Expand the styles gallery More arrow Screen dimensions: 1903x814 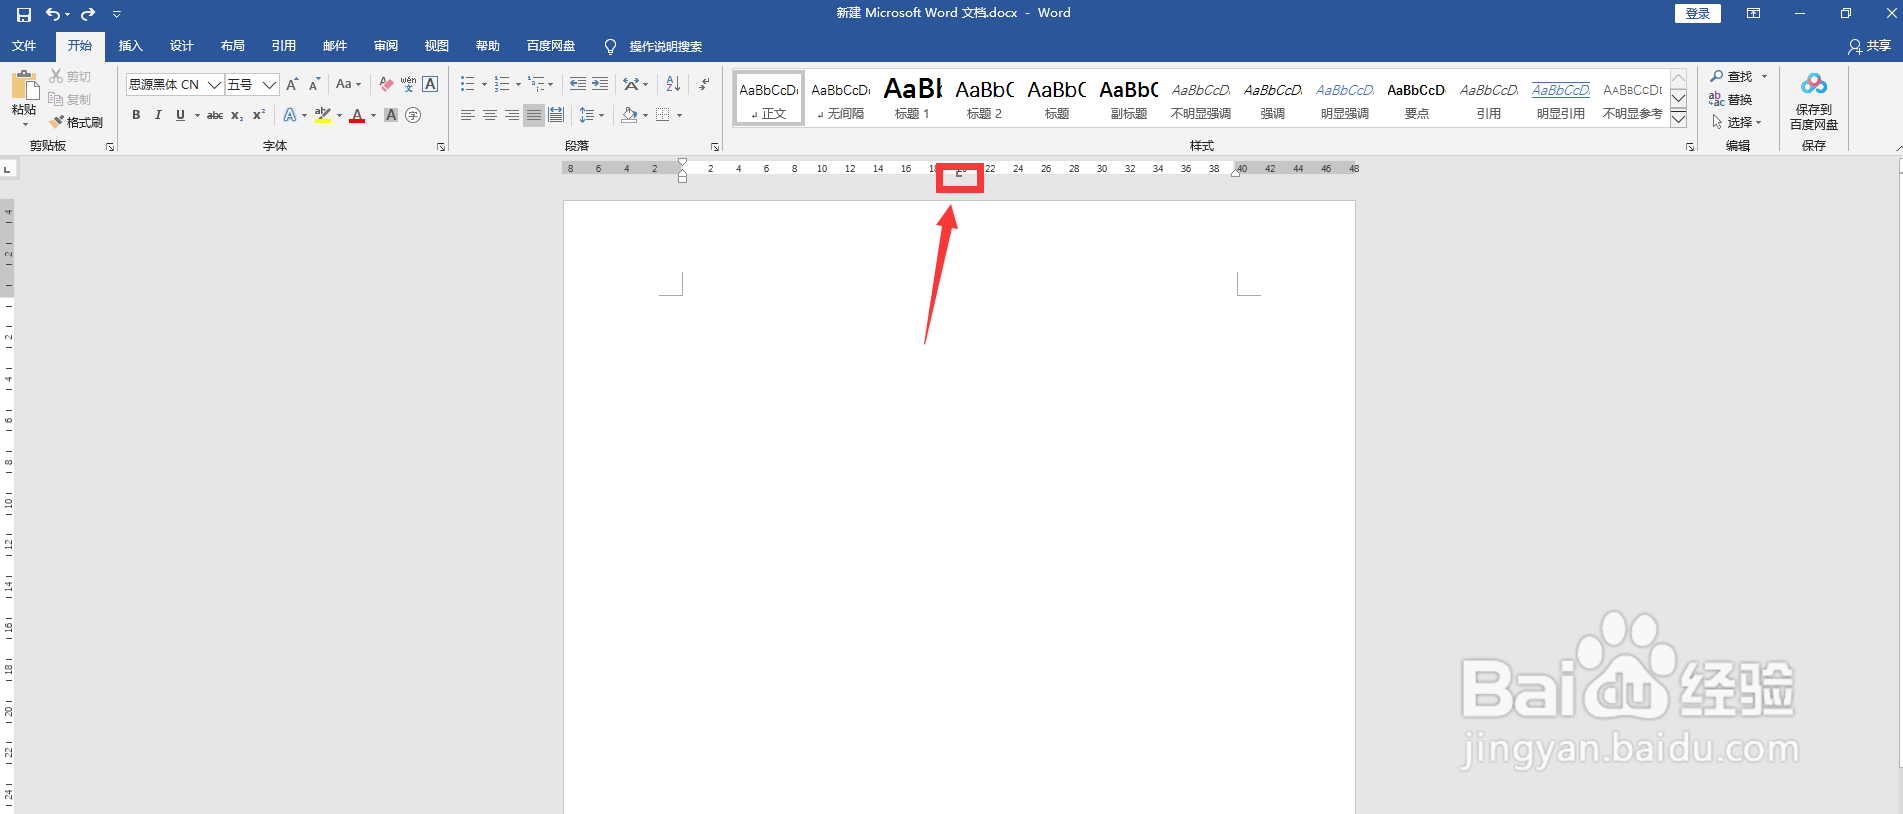click(1679, 119)
